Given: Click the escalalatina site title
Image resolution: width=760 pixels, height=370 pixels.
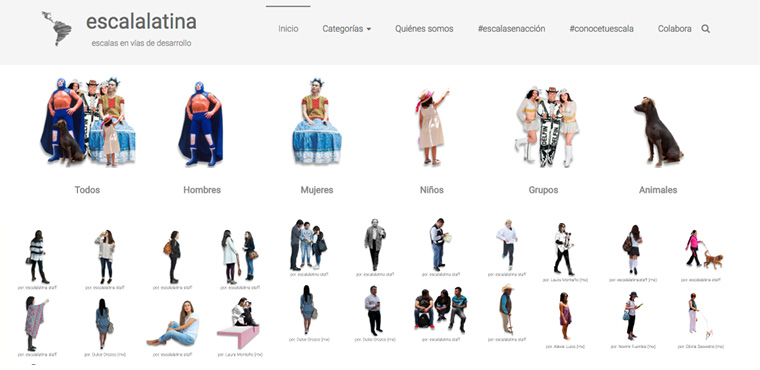Looking at the screenshot, I should 141,21.
